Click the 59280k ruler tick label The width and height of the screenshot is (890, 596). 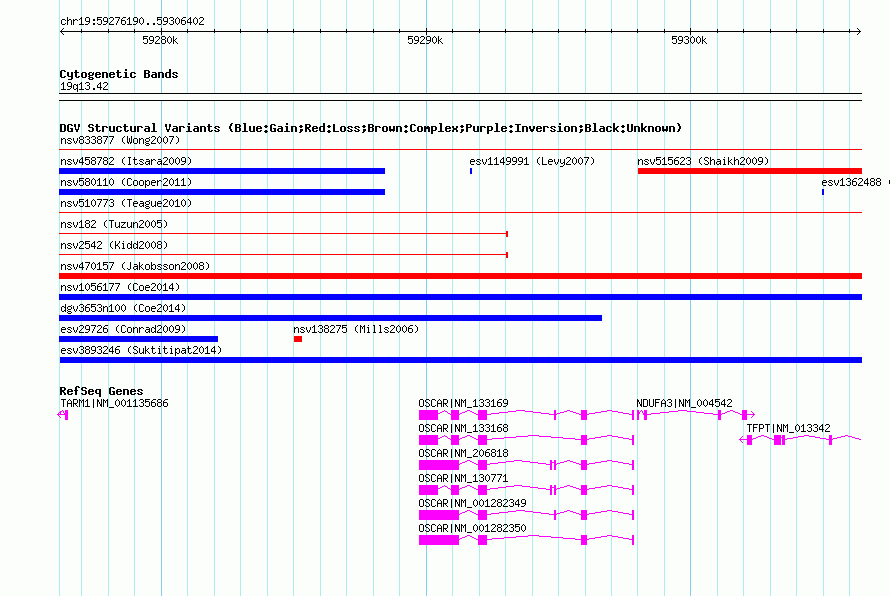tap(160, 40)
